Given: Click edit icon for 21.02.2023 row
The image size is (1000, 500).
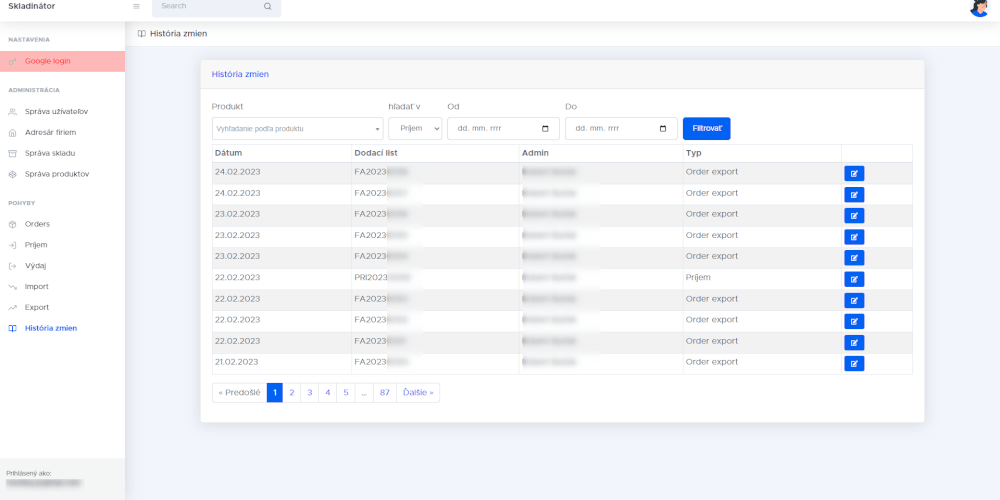Looking at the screenshot, I should [853, 363].
